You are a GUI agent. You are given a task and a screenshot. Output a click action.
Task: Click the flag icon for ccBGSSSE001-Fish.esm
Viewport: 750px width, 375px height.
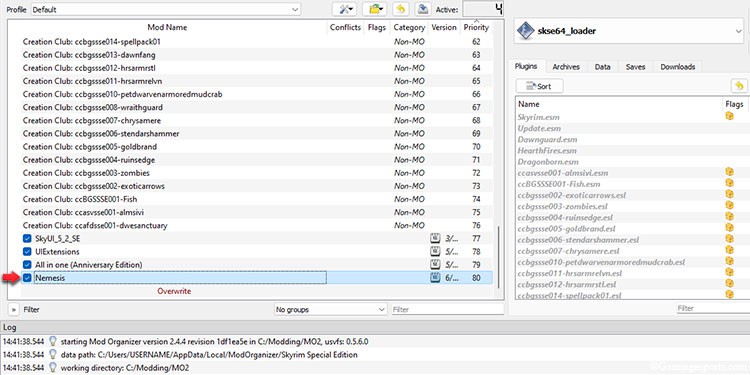click(x=729, y=183)
